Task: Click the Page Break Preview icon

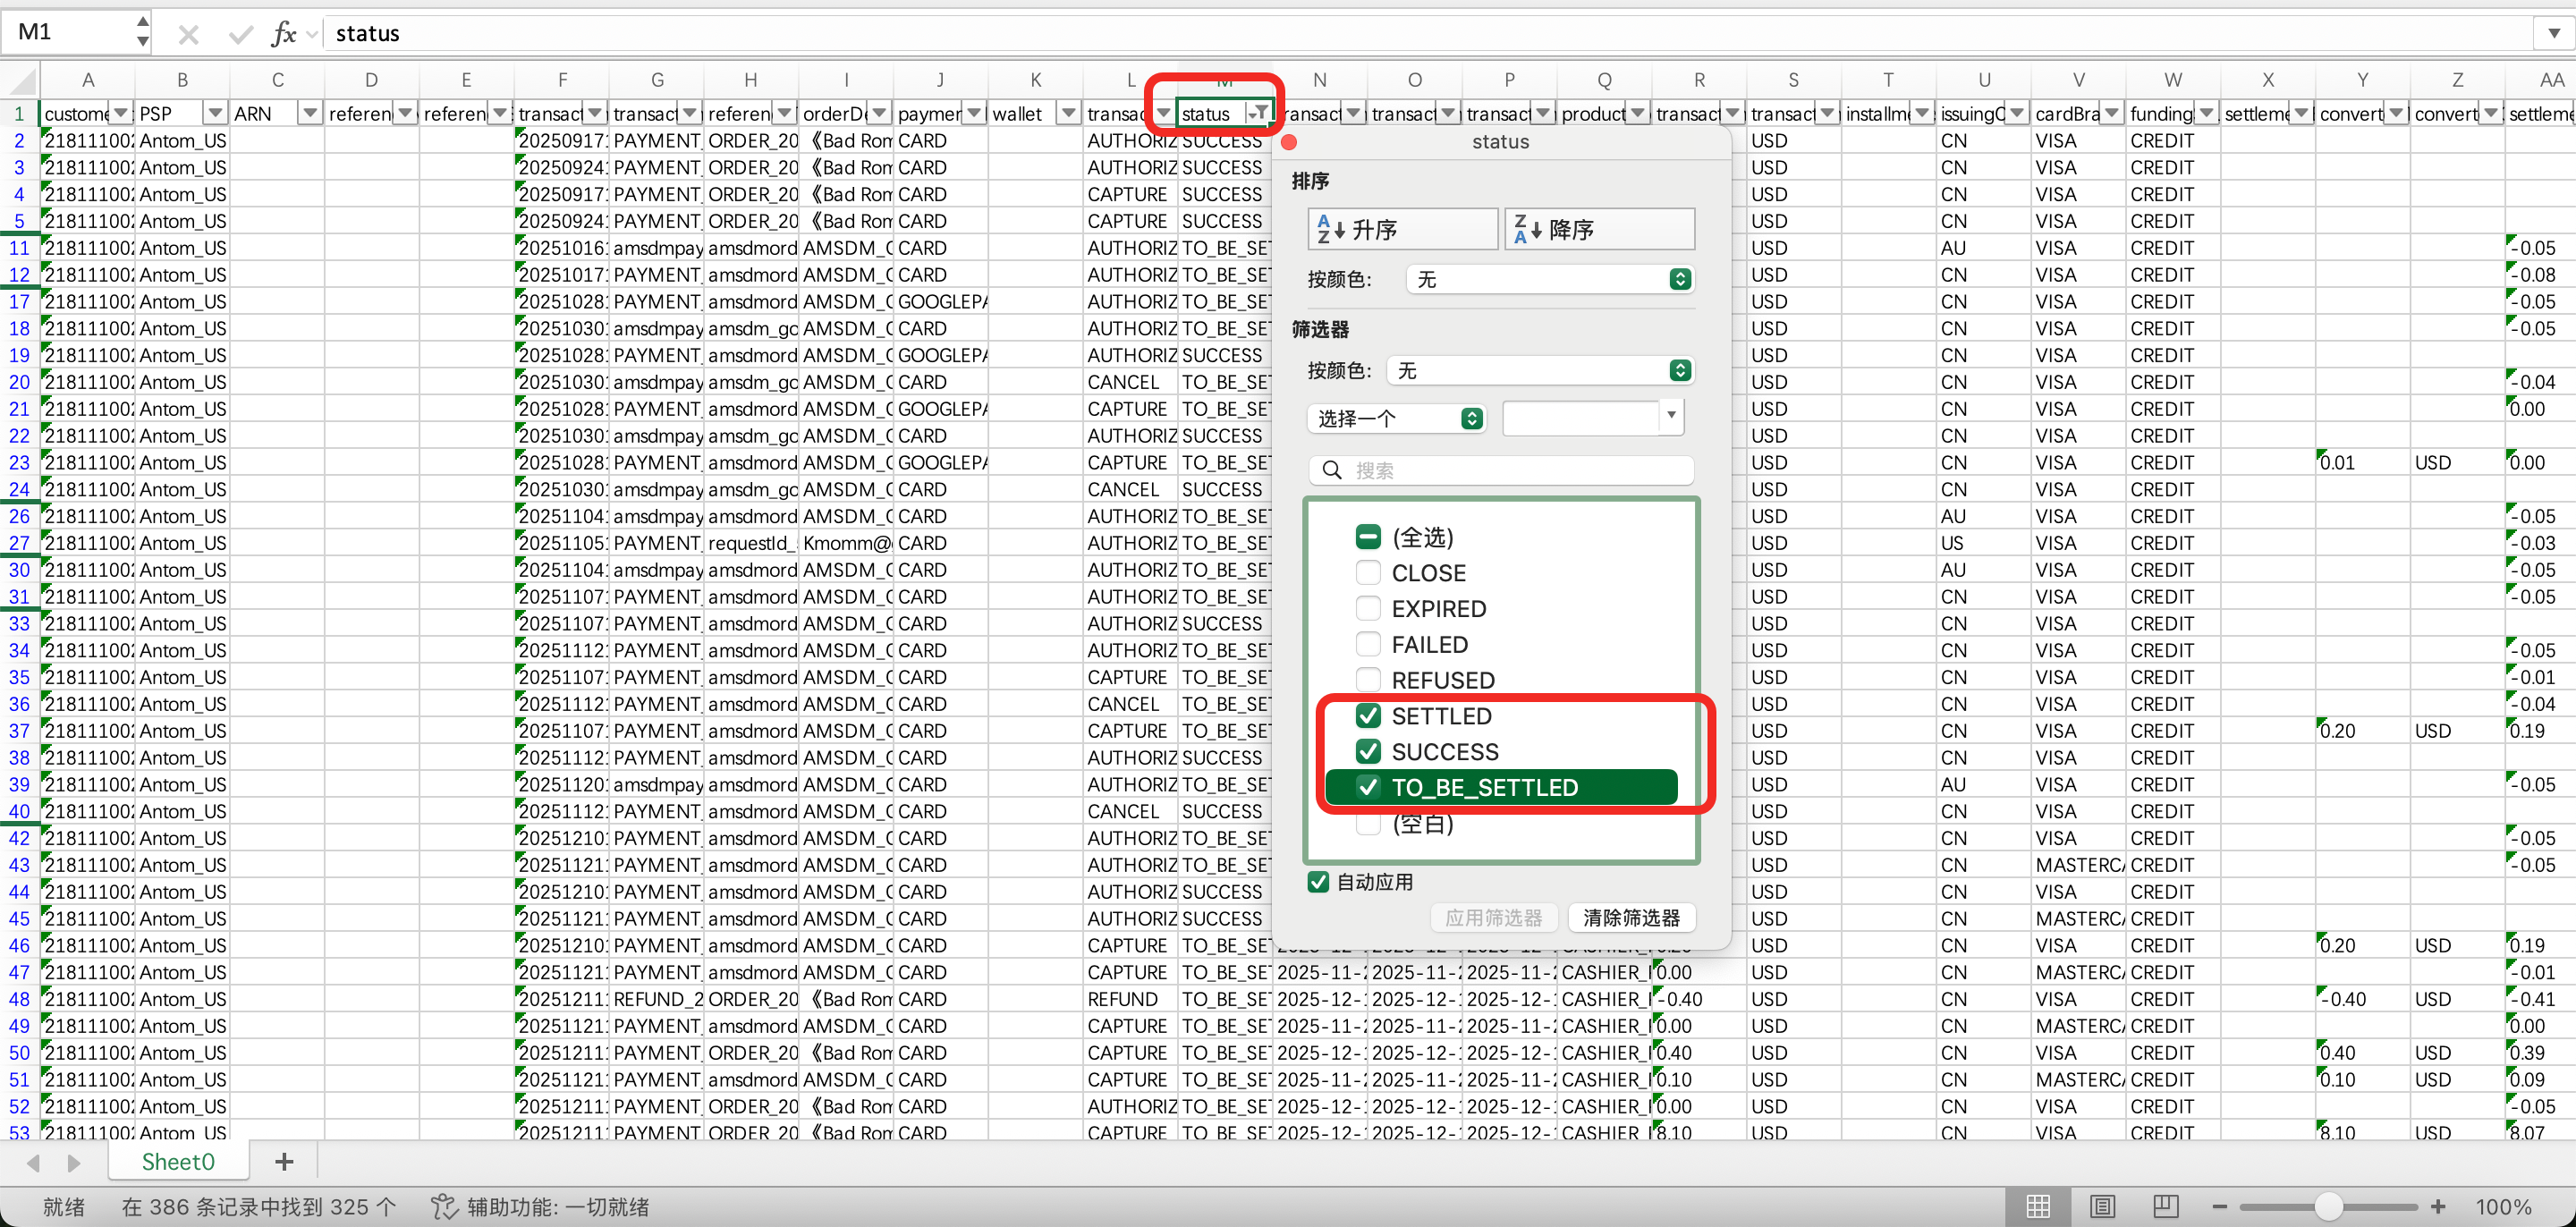Action: [2166, 1206]
